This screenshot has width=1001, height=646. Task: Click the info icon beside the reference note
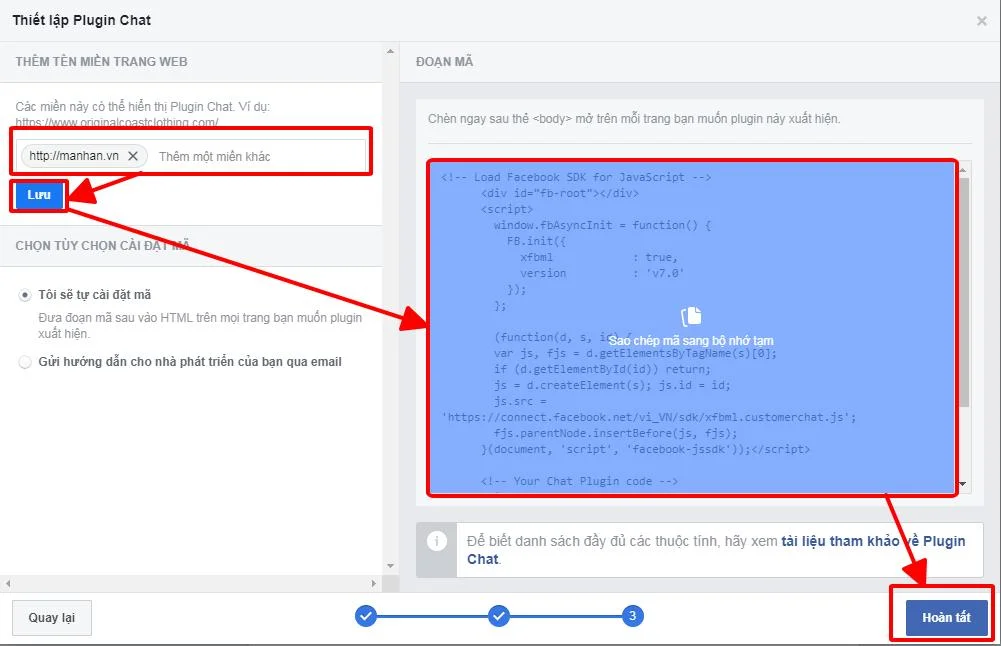(437, 541)
